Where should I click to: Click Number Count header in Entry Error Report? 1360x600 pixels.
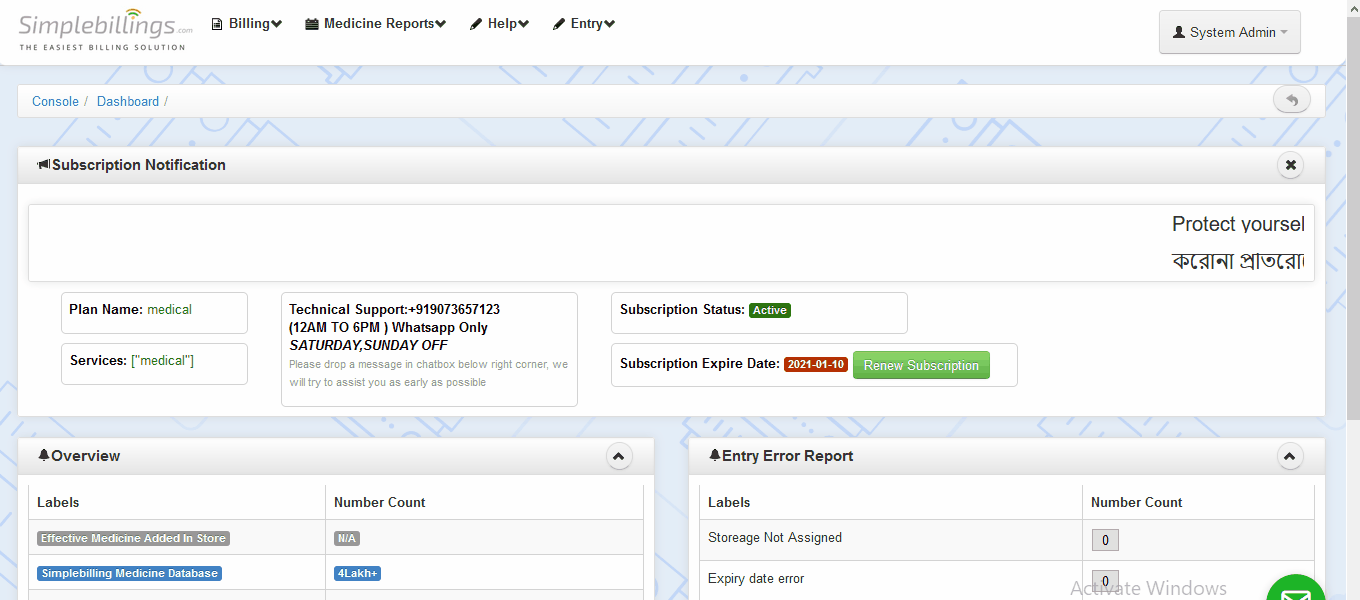(1137, 502)
